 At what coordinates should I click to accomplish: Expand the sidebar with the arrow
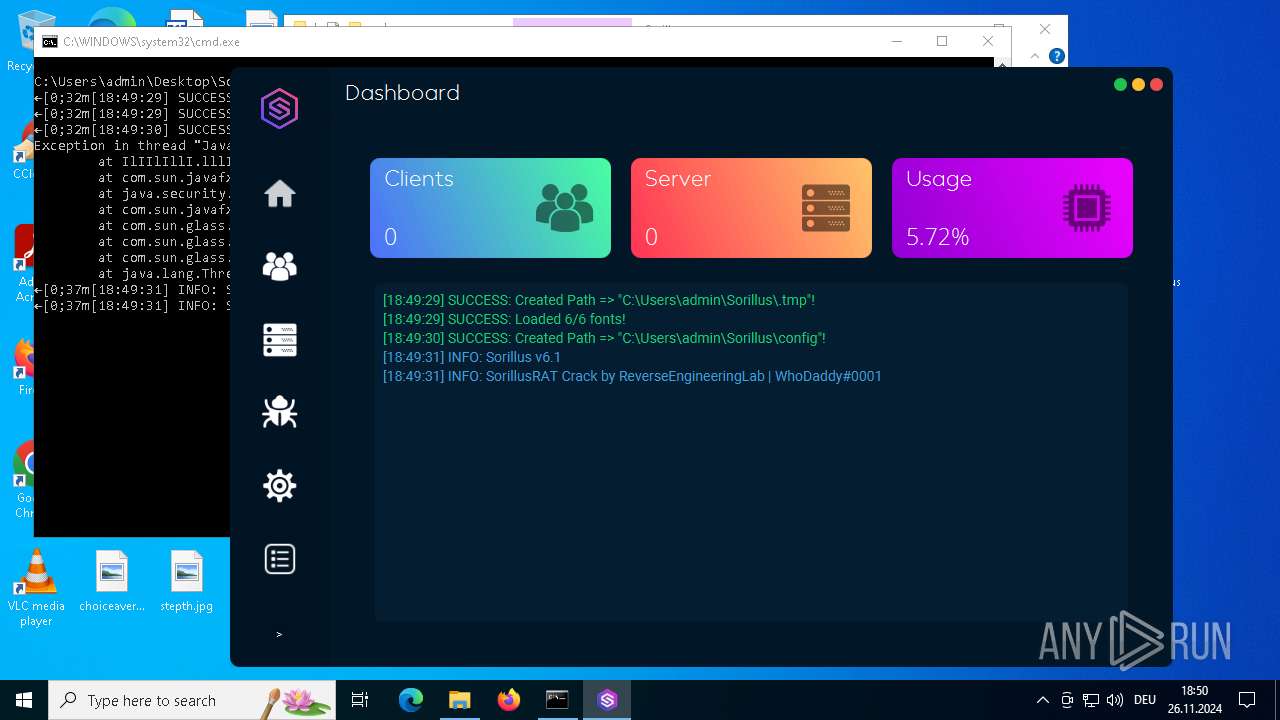(279, 634)
